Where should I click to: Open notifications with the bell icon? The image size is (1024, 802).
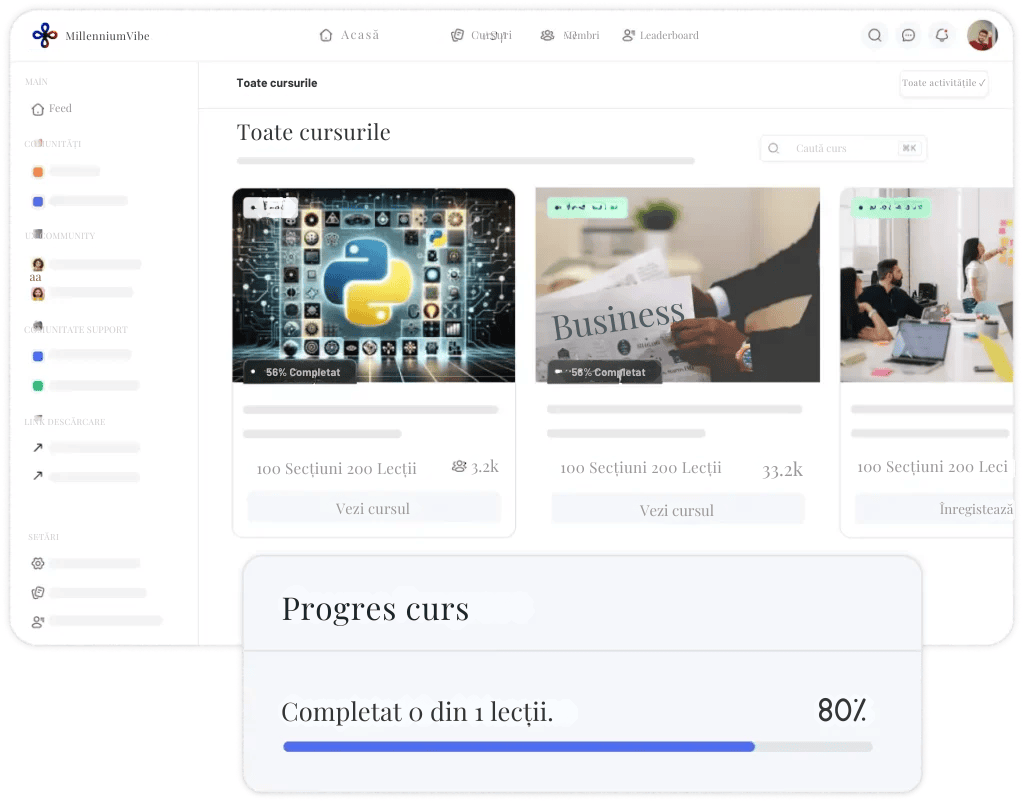click(x=941, y=36)
